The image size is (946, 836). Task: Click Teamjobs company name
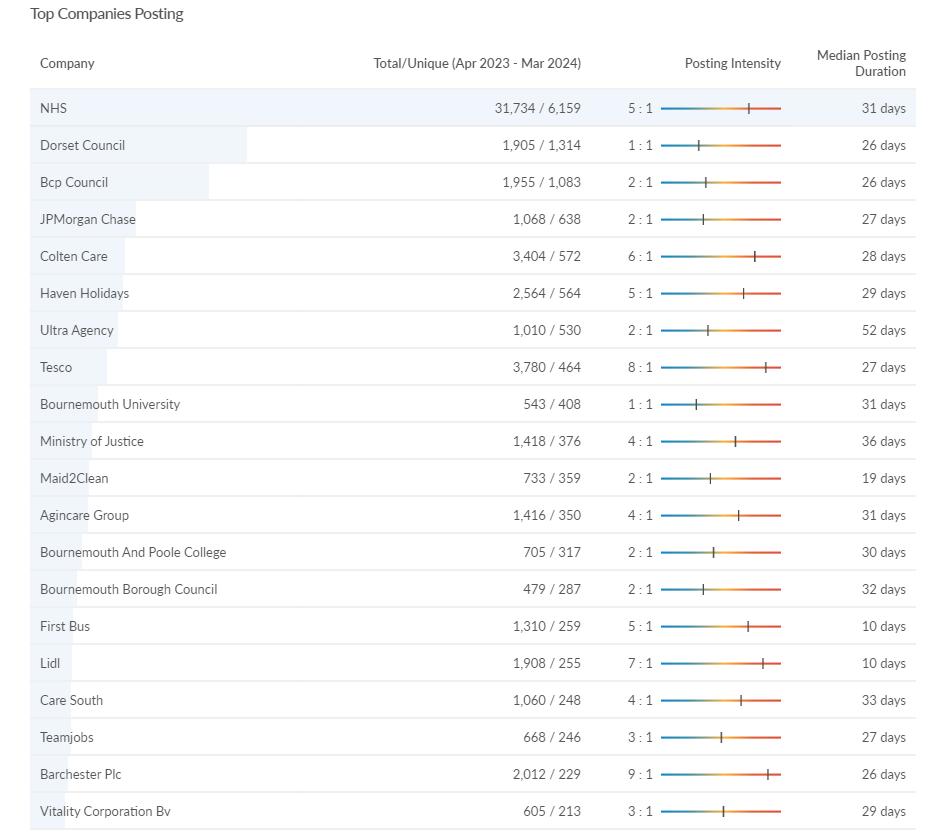[x=66, y=737]
